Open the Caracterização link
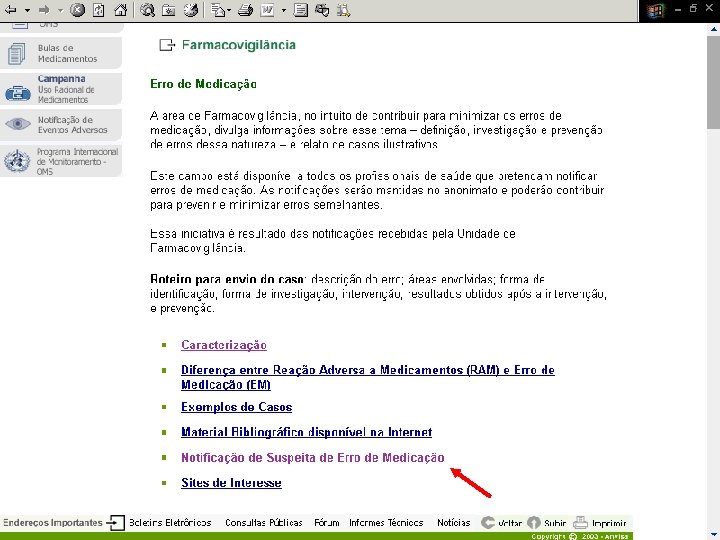This screenshot has width=720, height=540. coord(224,345)
